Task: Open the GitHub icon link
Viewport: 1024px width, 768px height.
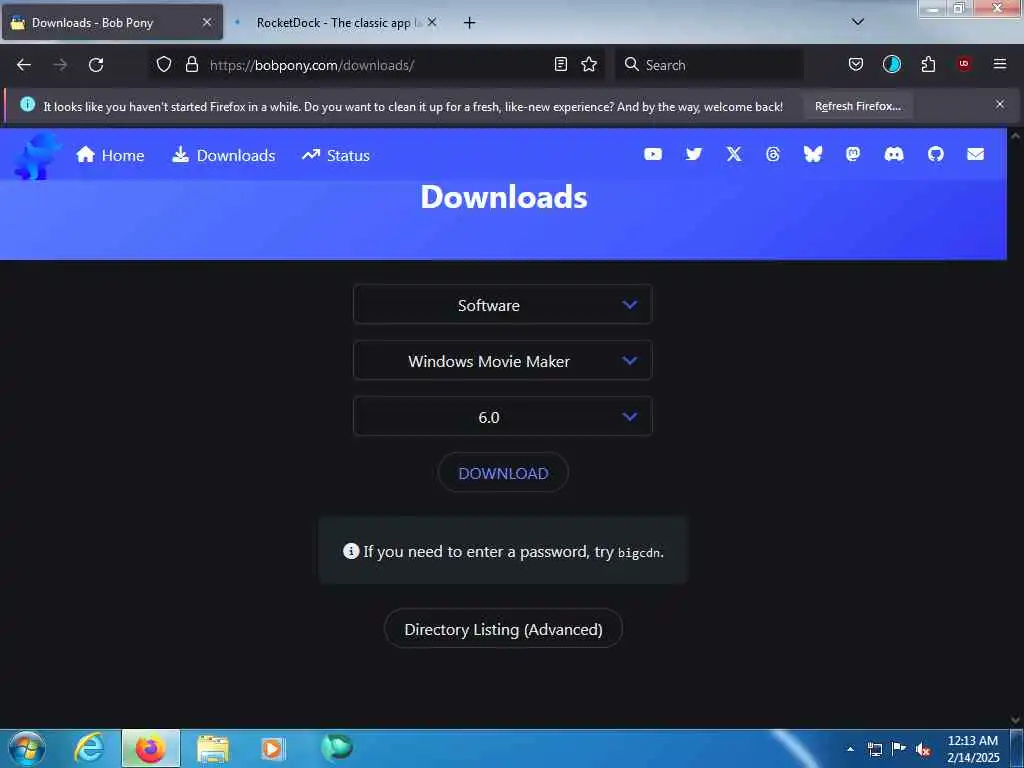Action: [x=936, y=154]
